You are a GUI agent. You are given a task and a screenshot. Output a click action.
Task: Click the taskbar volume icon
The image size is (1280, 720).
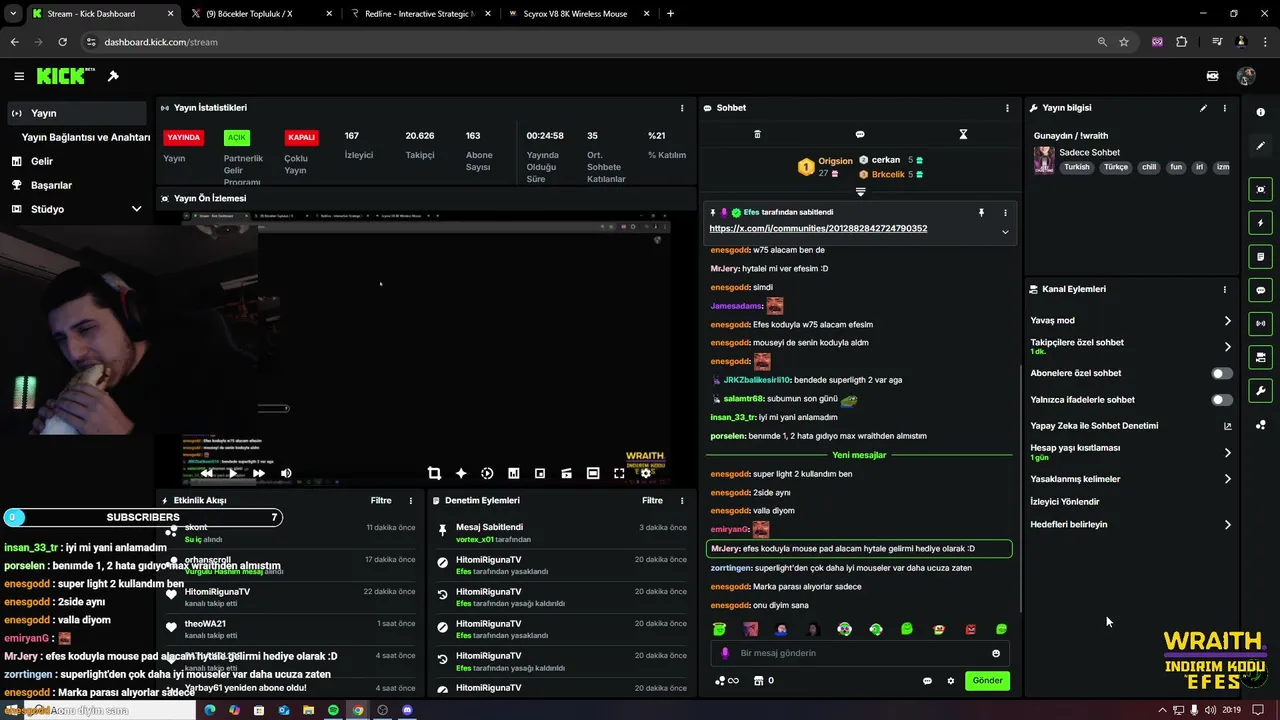click(x=1210, y=710)
